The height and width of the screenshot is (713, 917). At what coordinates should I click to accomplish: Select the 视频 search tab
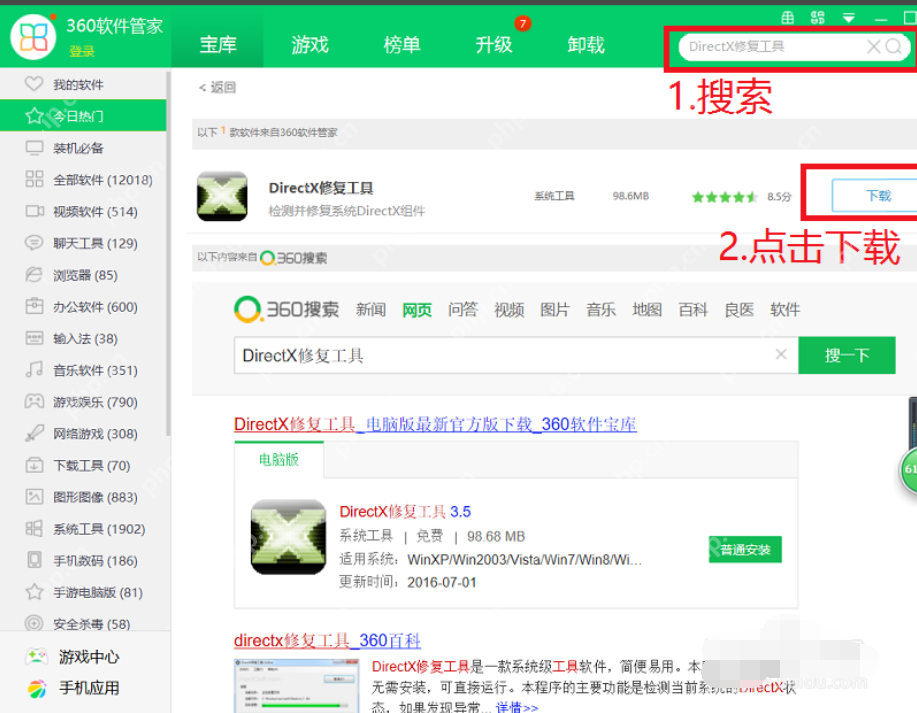pyautogui.click(x=509, y=309)
